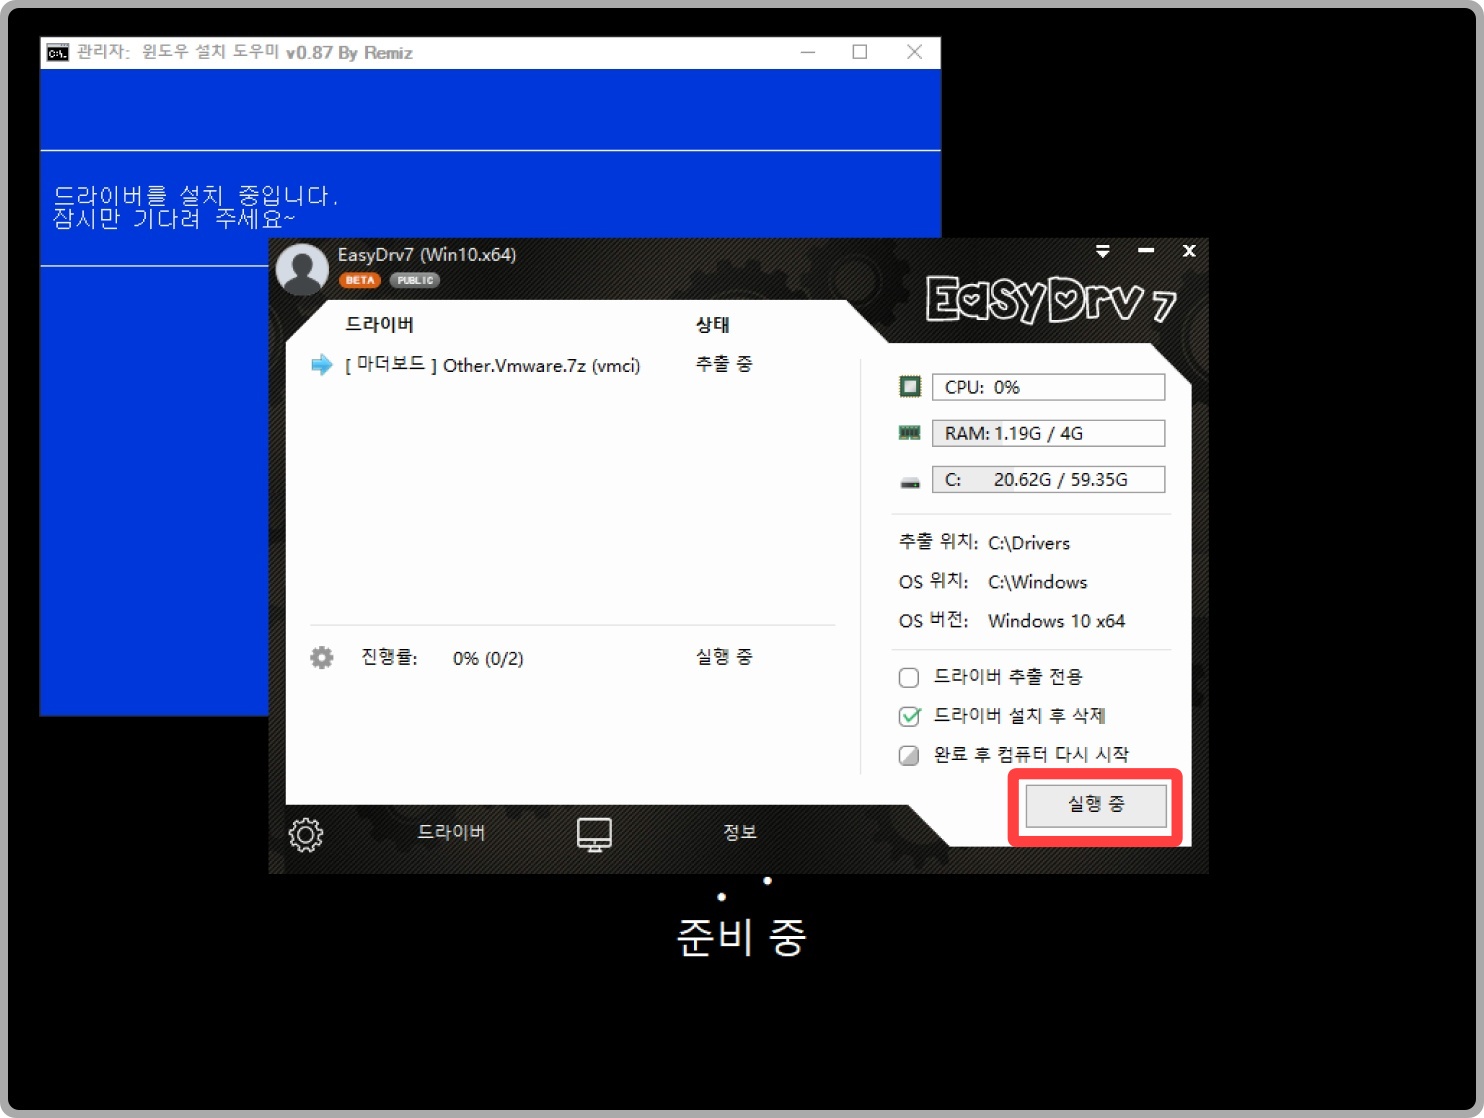The width and height of the screenshot is (1484, 1118).
Task: Click the gear icon next to 진행률
Action: tap(321, 657)
